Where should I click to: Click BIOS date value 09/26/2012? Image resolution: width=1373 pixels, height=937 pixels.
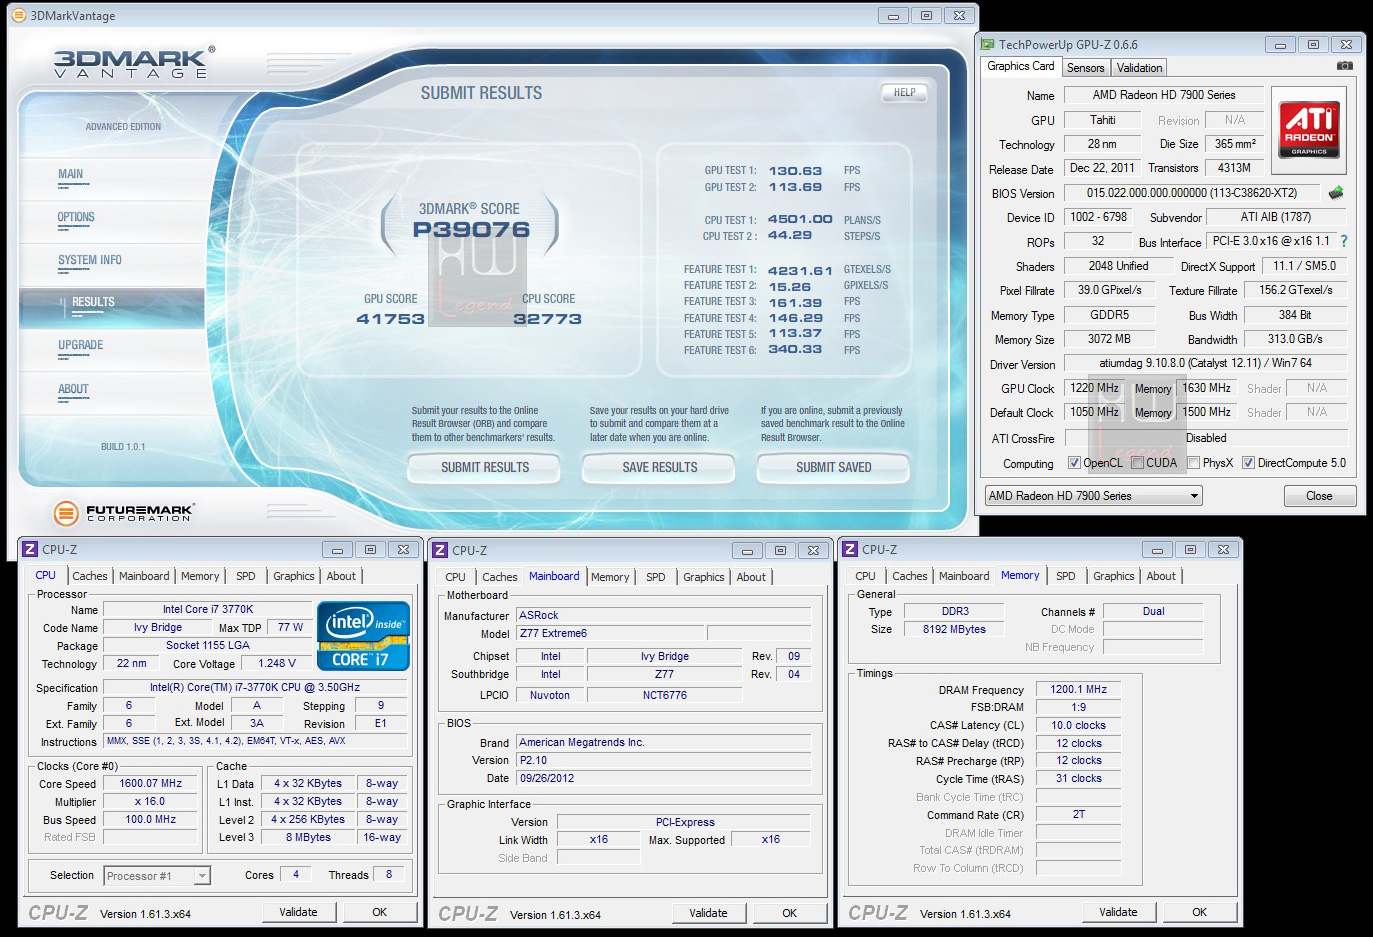[663, 778]
